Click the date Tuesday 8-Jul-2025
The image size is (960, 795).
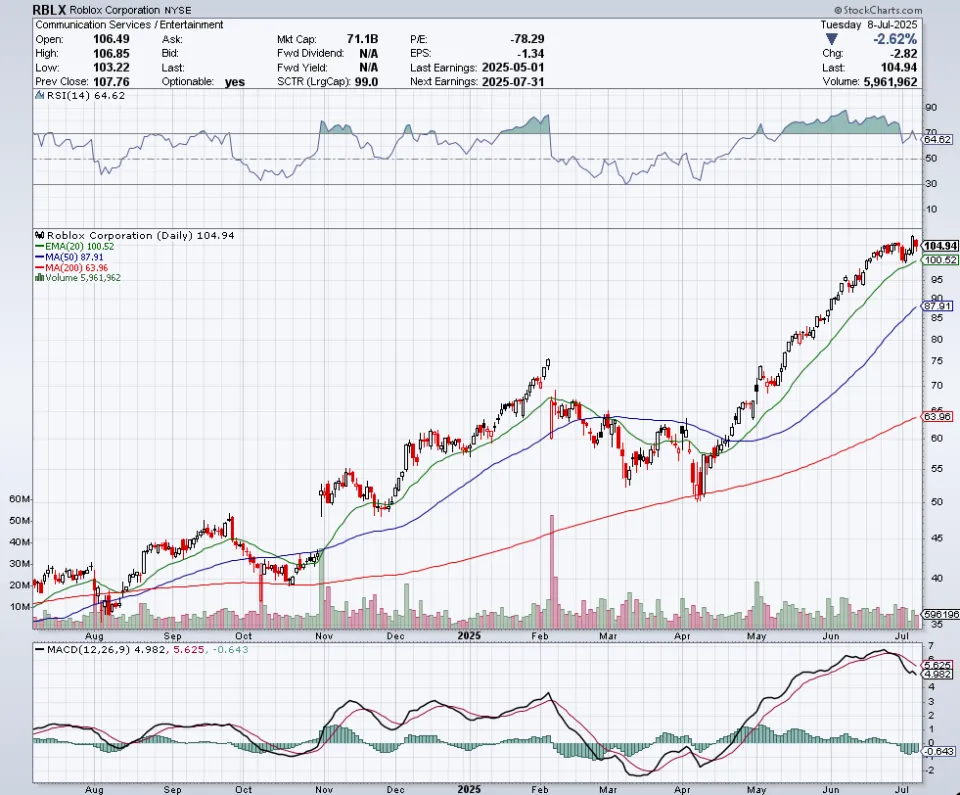tap(869, 24)
